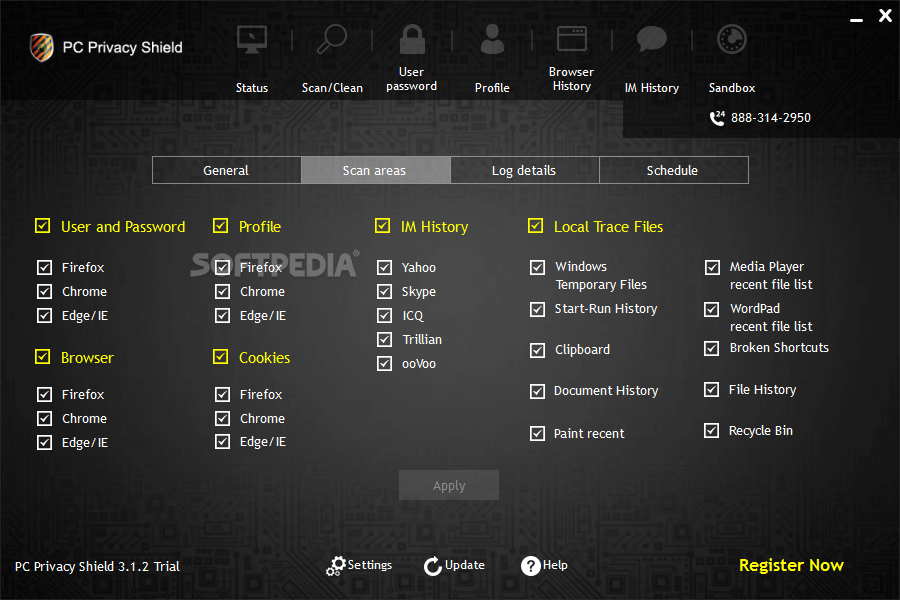The height and width of the screenshot is (600, 900).
Task: Open the Sandbox dial icon
Action: click(732, 40)
